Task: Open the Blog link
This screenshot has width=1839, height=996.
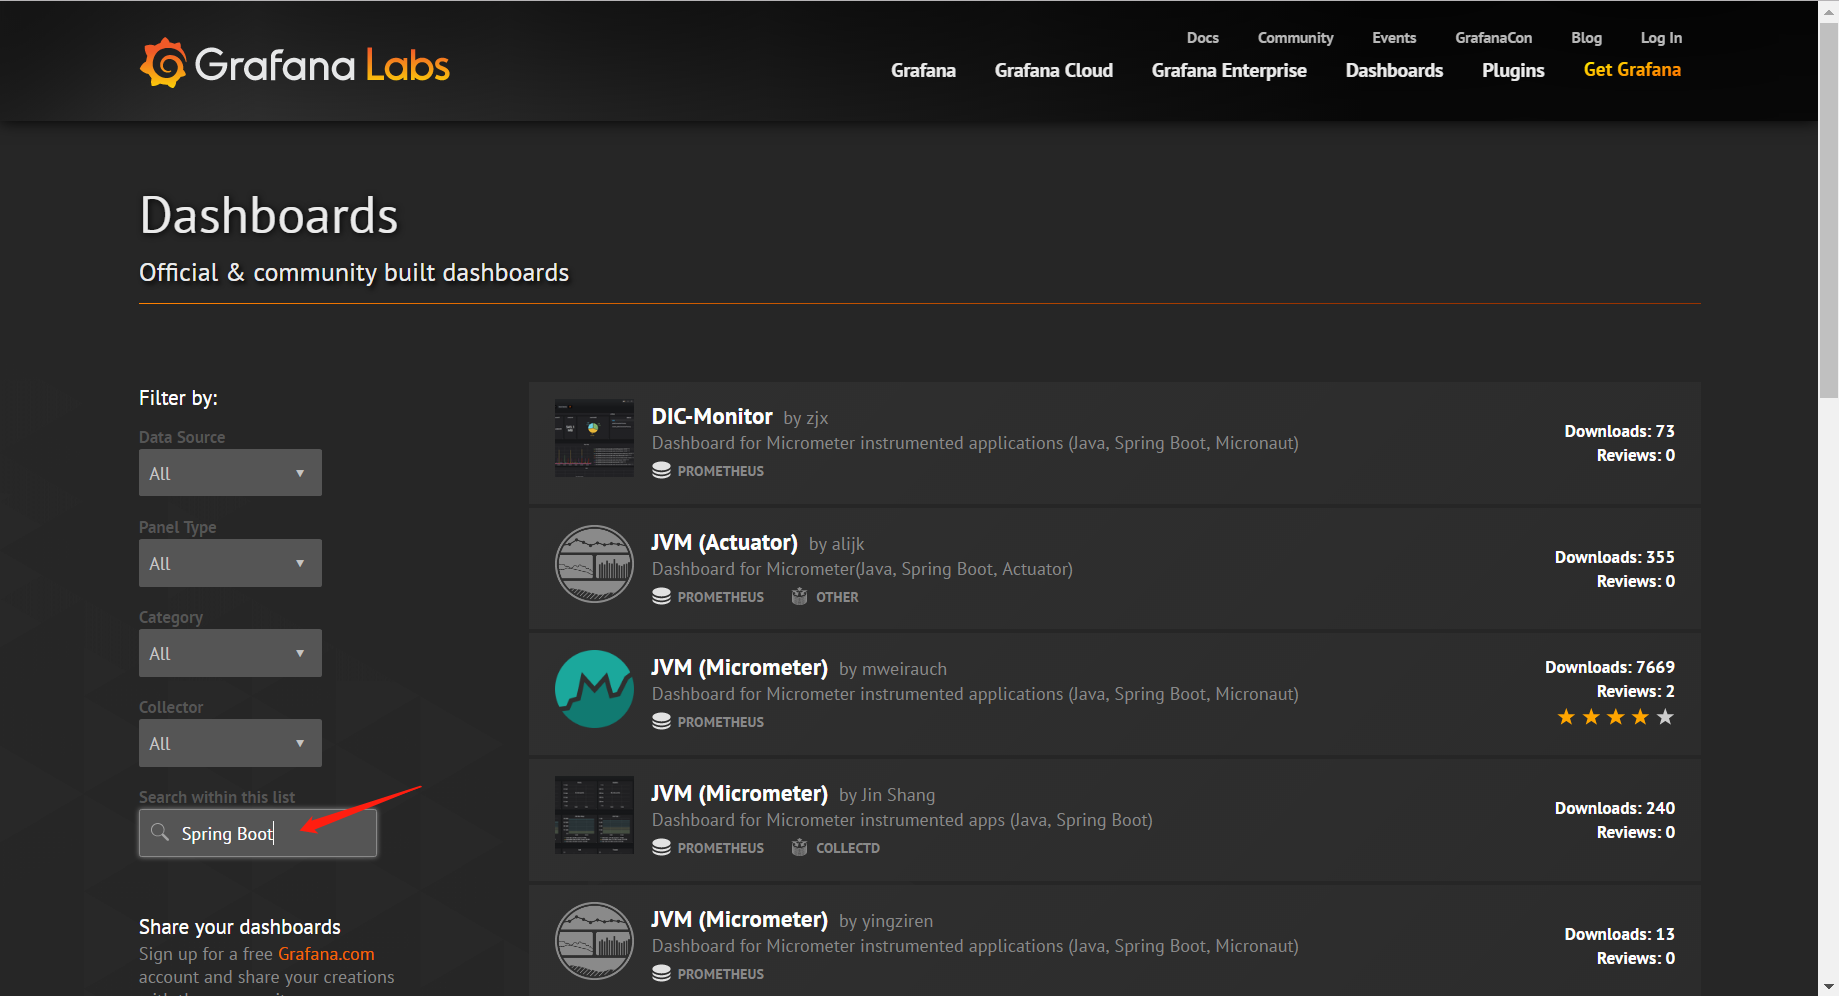Action: (x=1586, y=38)
